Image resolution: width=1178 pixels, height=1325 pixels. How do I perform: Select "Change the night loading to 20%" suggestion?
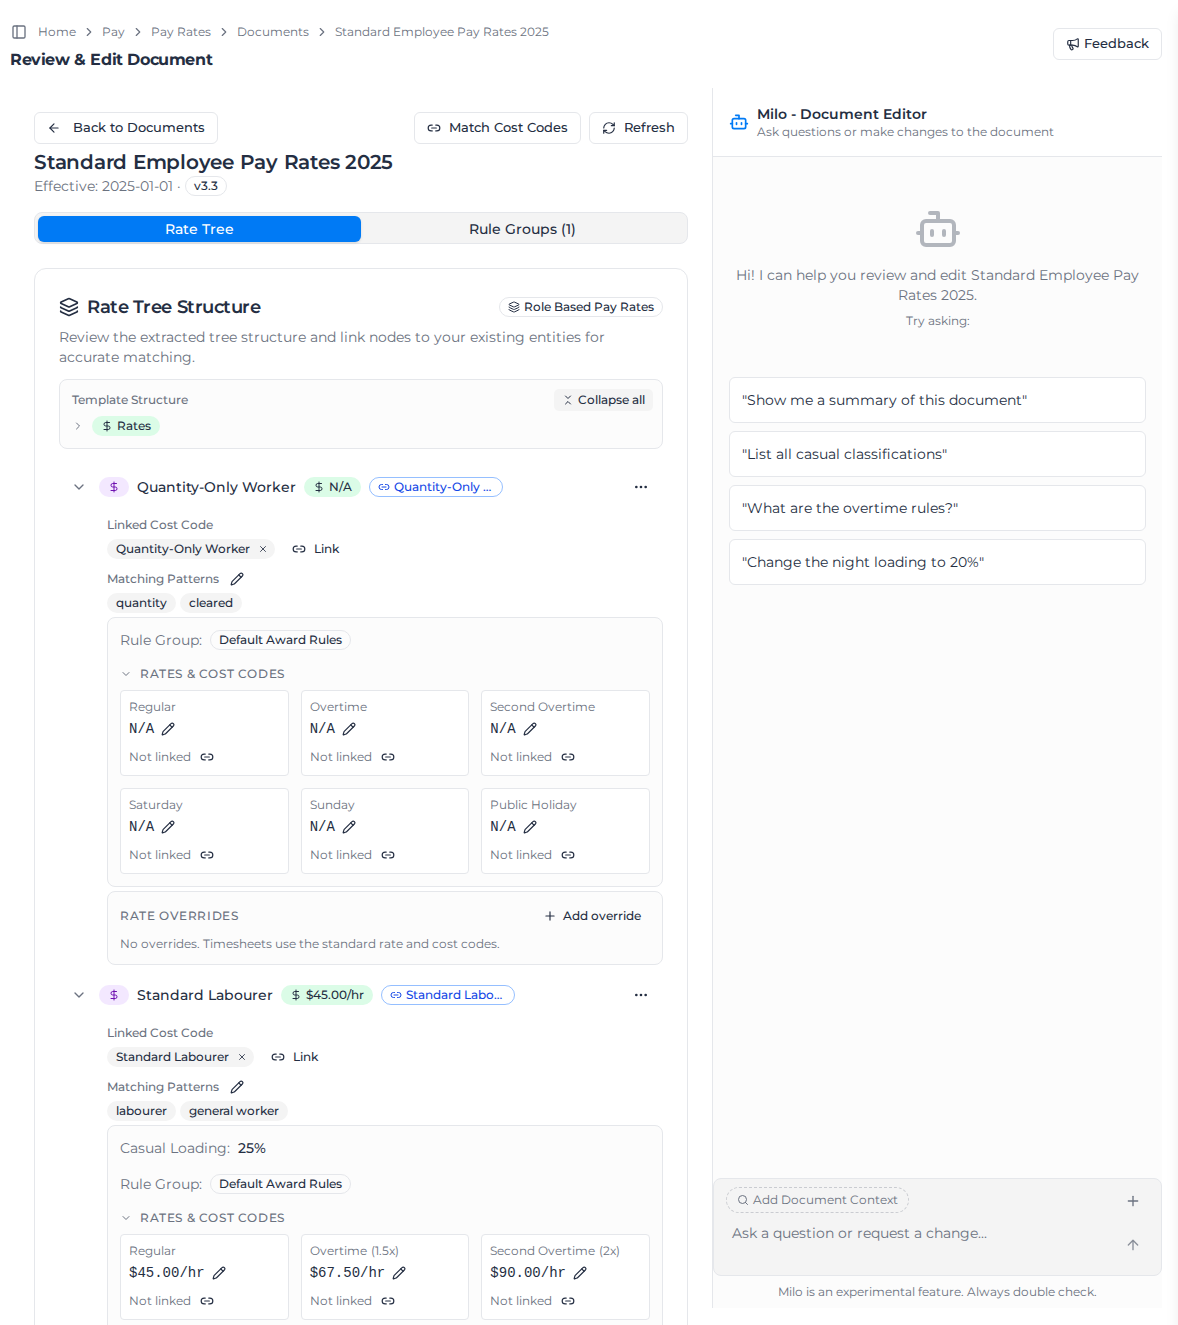[937, 562]
